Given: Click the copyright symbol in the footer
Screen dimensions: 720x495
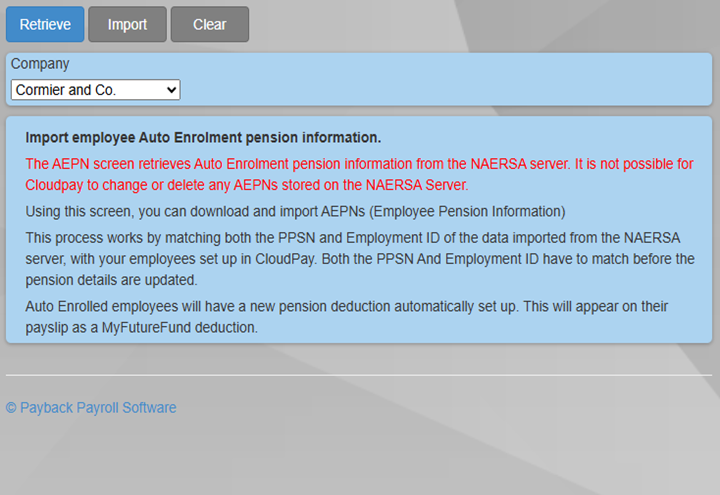Looking at the screenshot, I should click(11, 408).
